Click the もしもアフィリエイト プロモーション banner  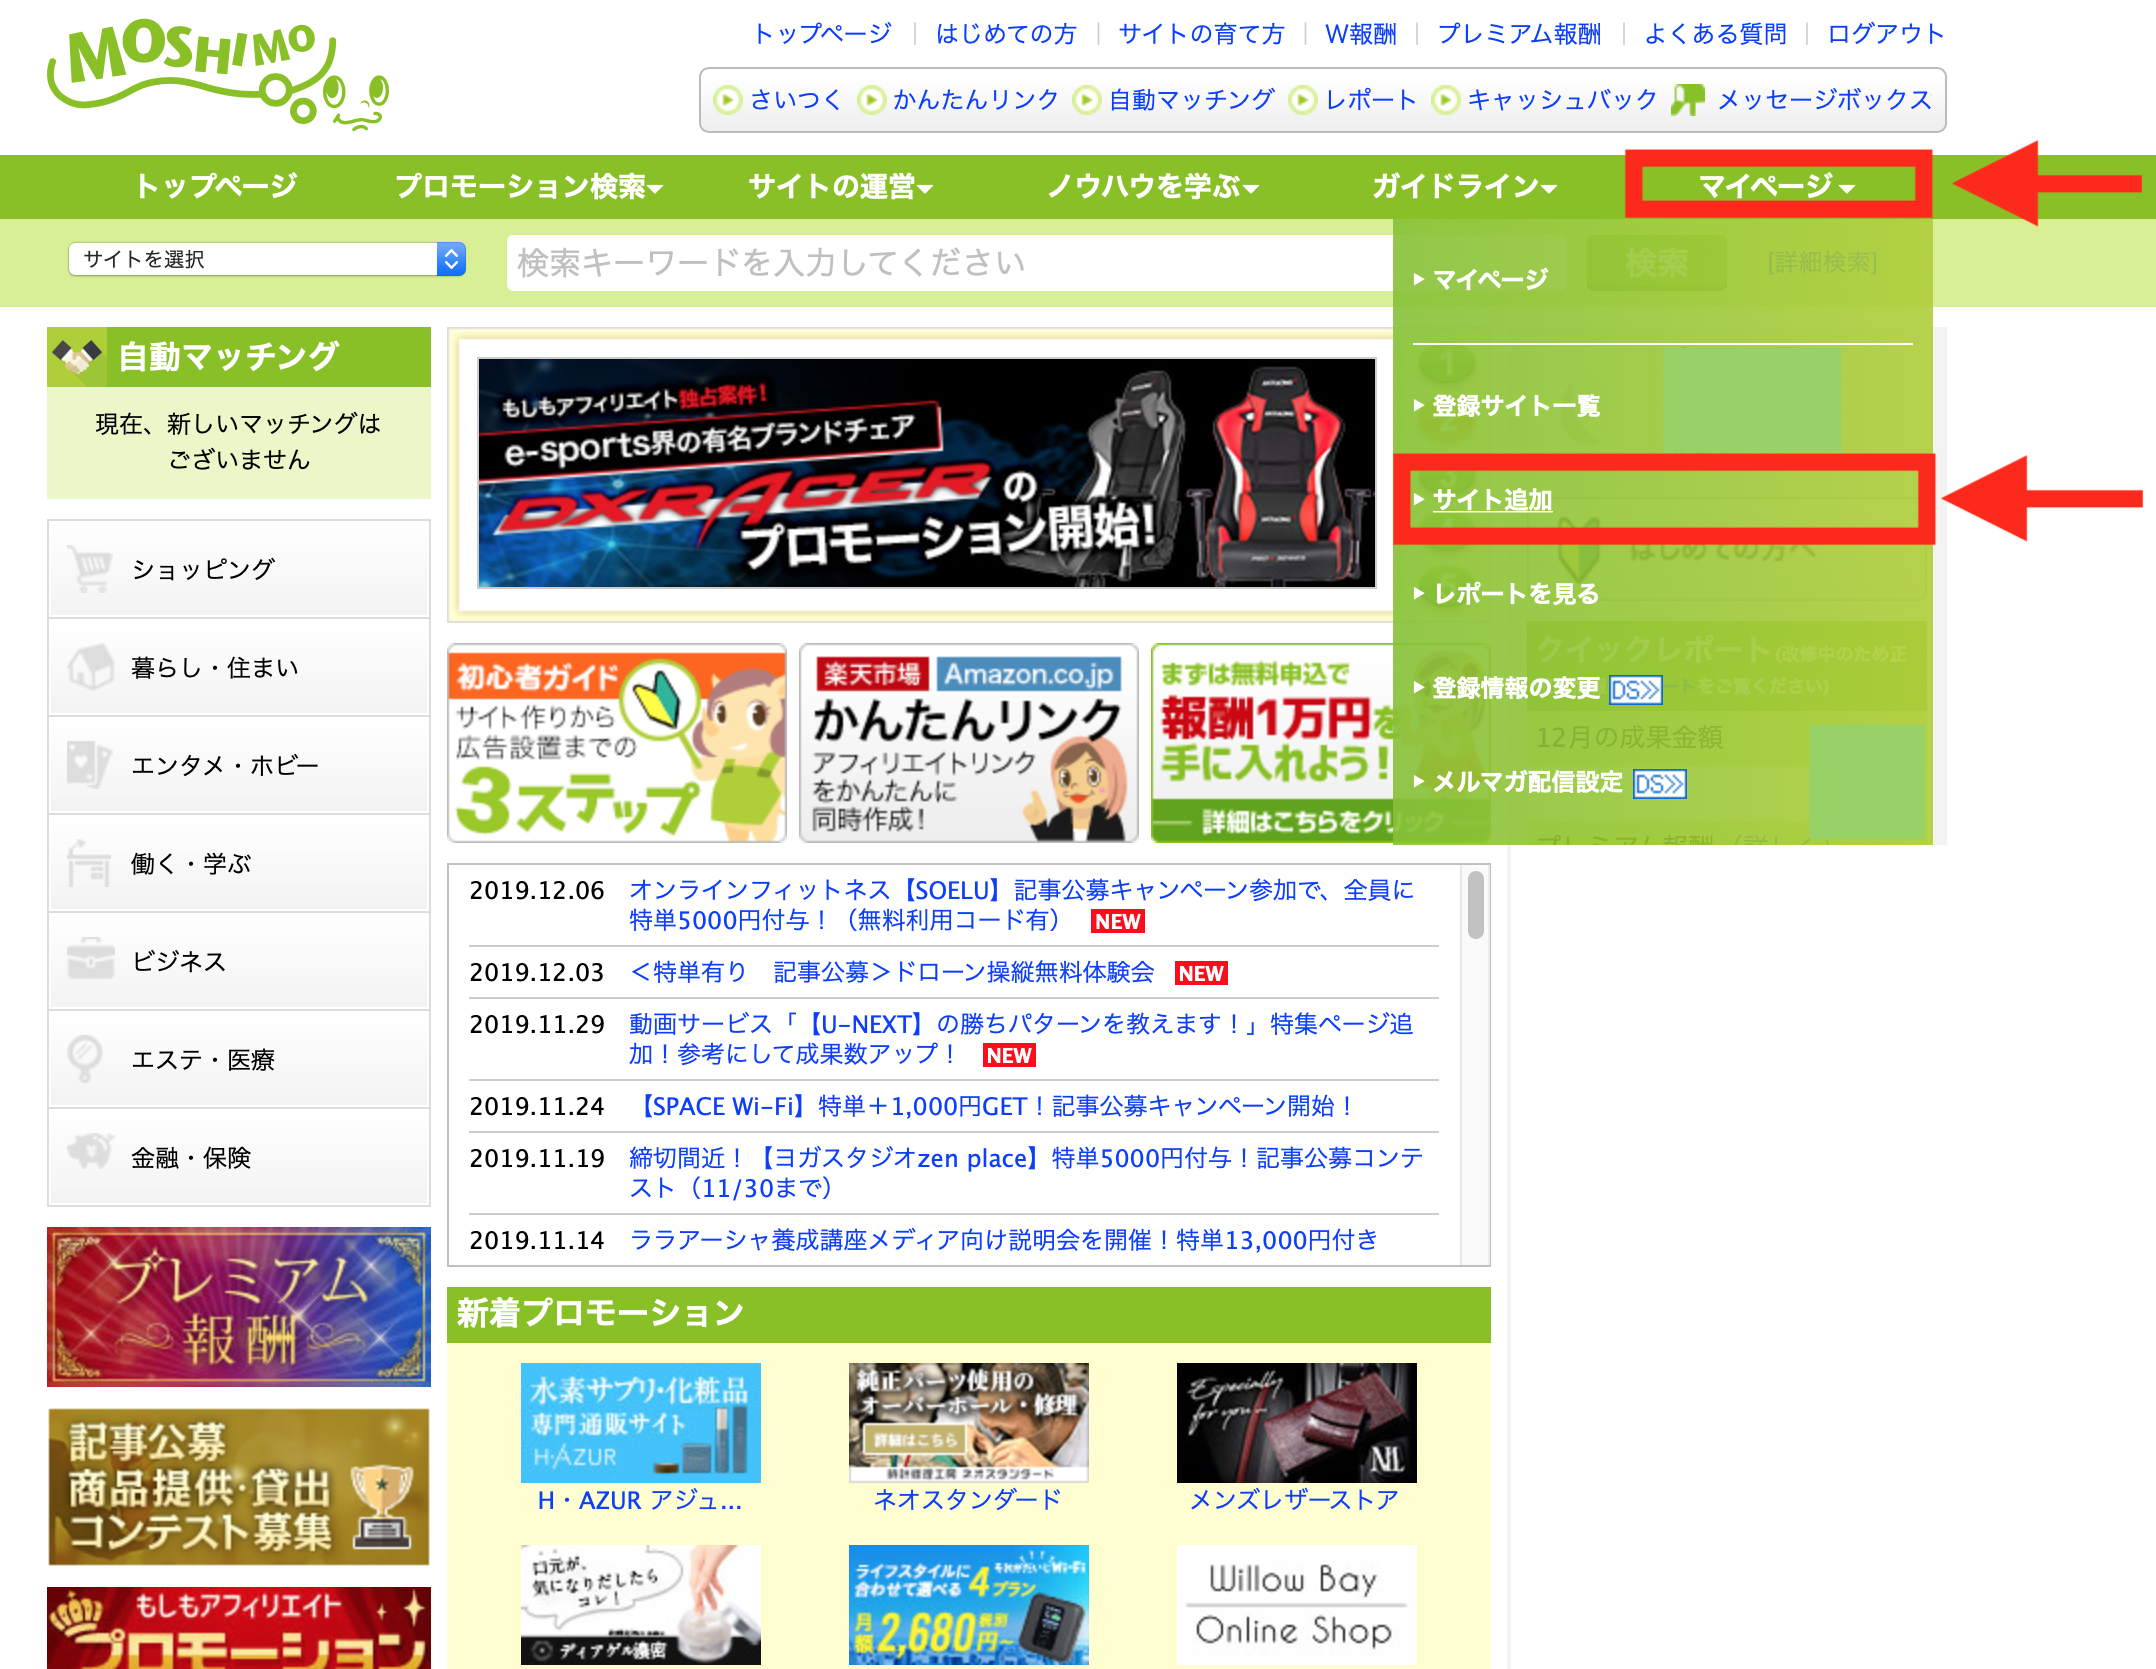(239, 1628)
